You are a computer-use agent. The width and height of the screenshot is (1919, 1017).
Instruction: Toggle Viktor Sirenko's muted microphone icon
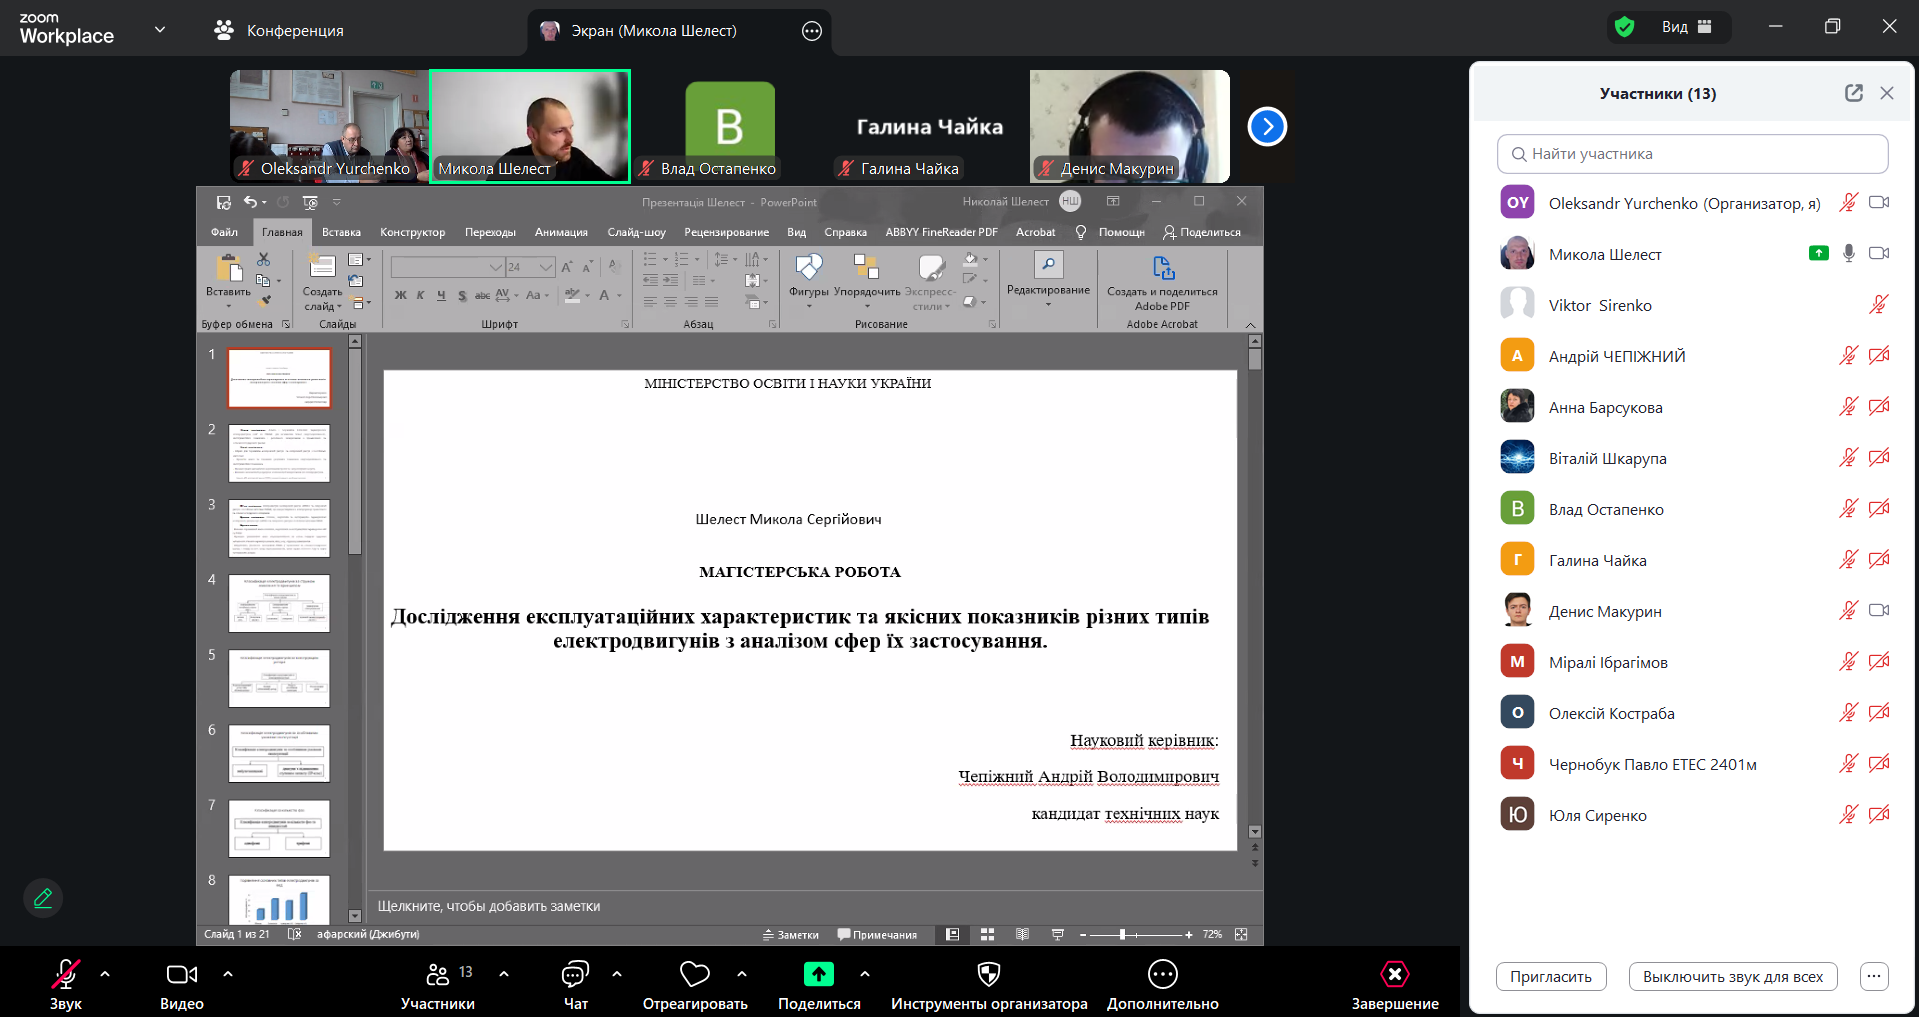(1878, 305)
